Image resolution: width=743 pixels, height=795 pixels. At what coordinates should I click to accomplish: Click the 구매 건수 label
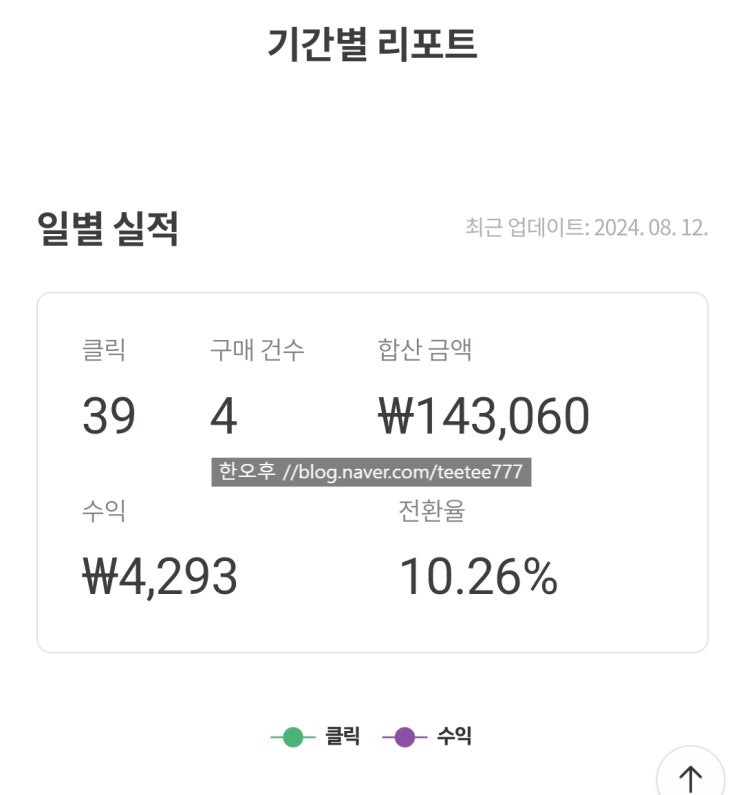click(x=257, y=350)
